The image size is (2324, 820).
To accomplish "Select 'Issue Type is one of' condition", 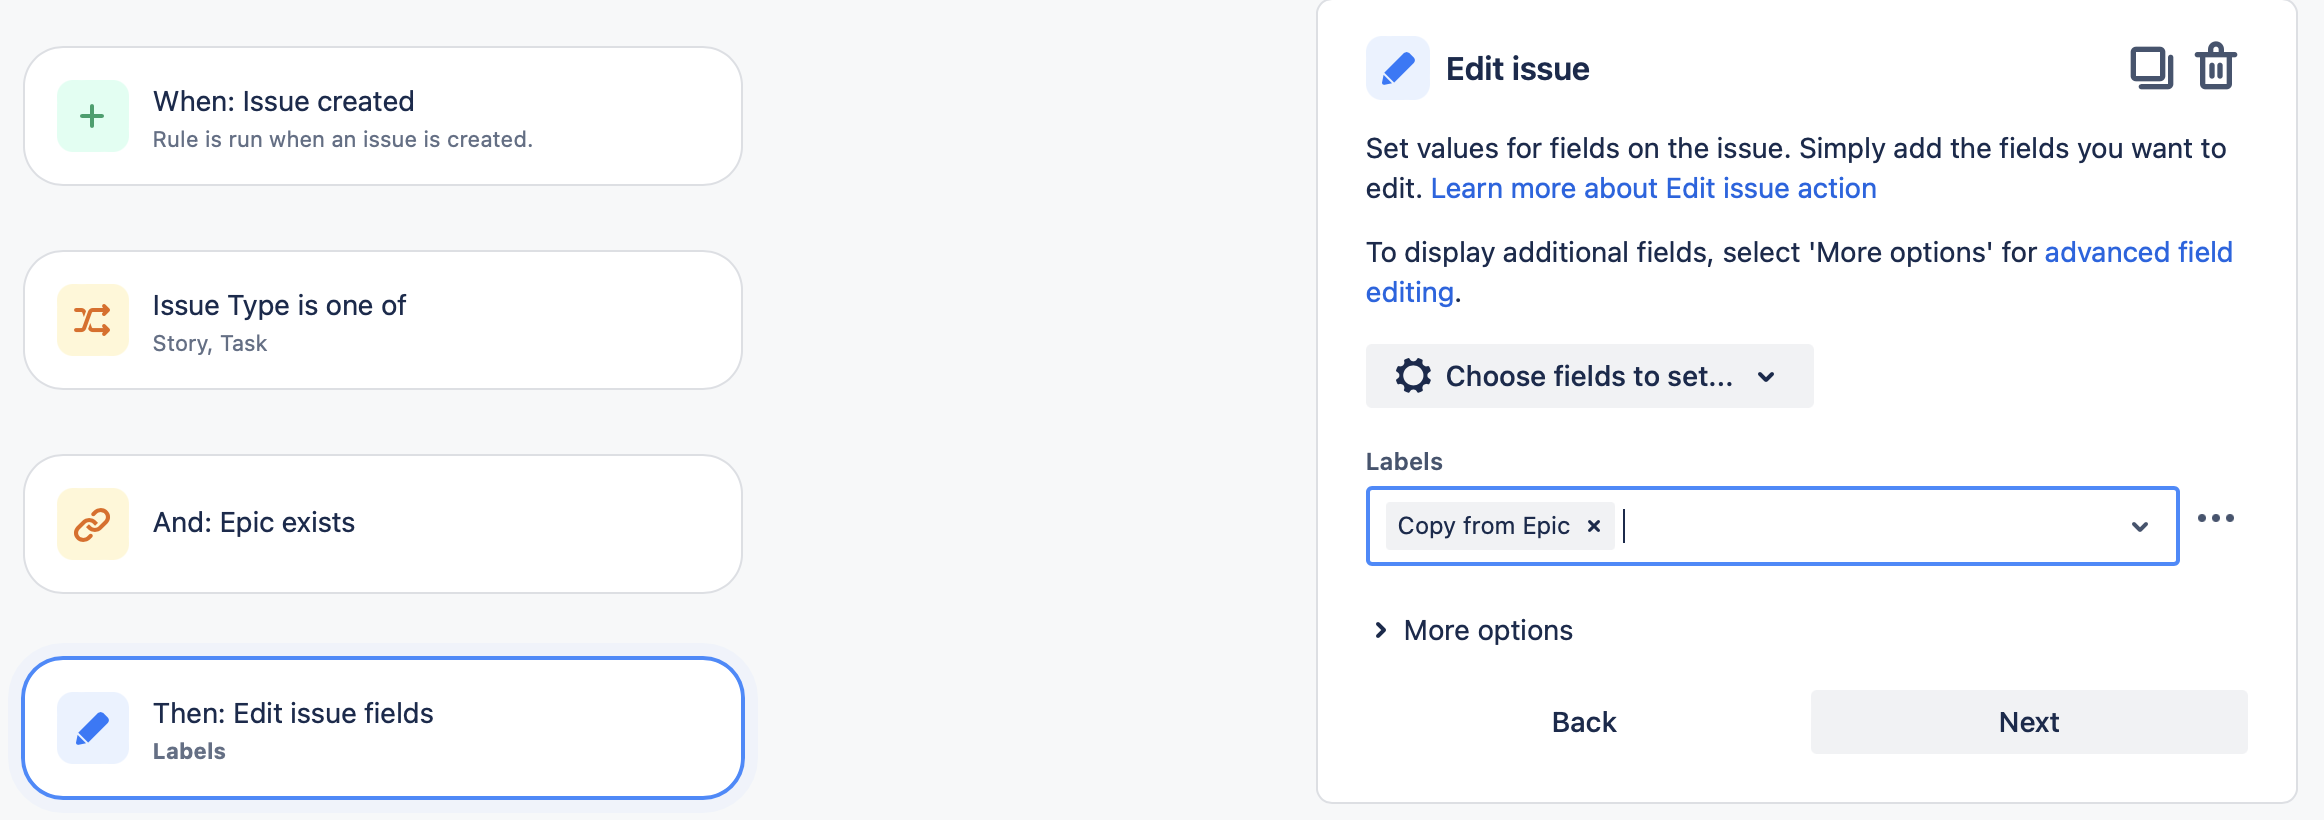I will pyautogui.click(x=383, y=321).
